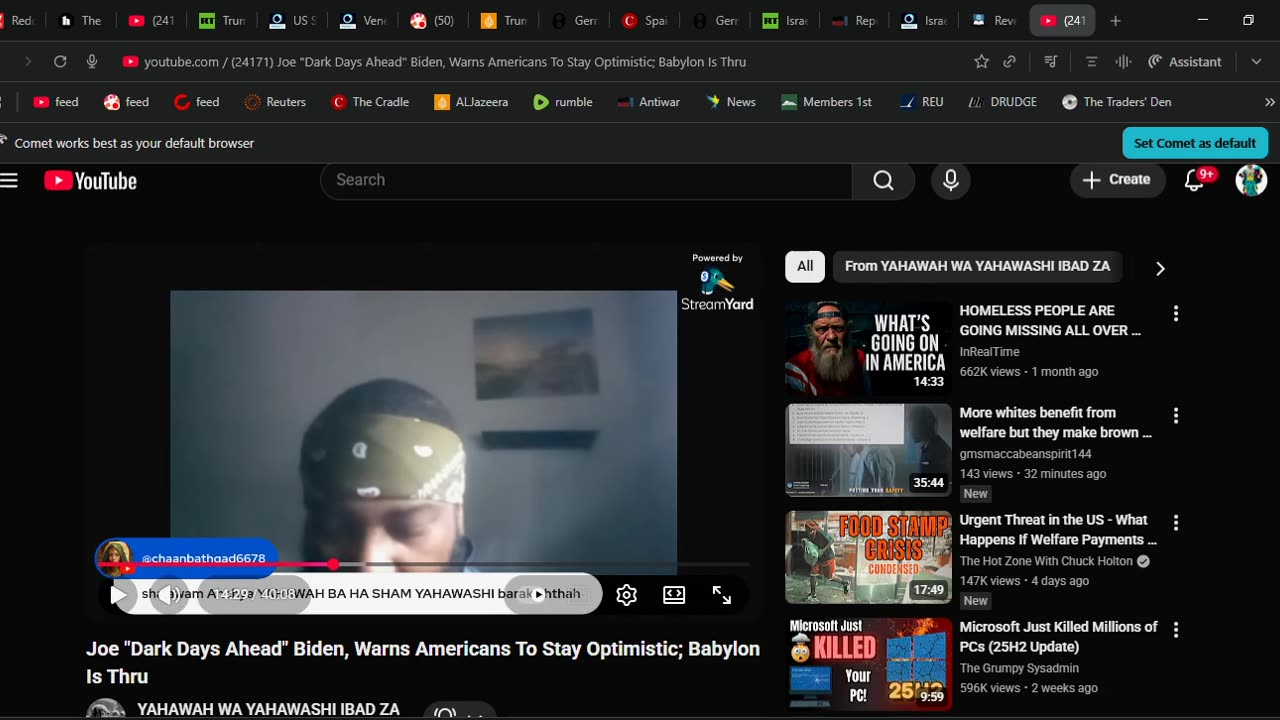Screen dimensions: 1280x720
Task: Open the account avatar menu
Action: (1251, 180)
